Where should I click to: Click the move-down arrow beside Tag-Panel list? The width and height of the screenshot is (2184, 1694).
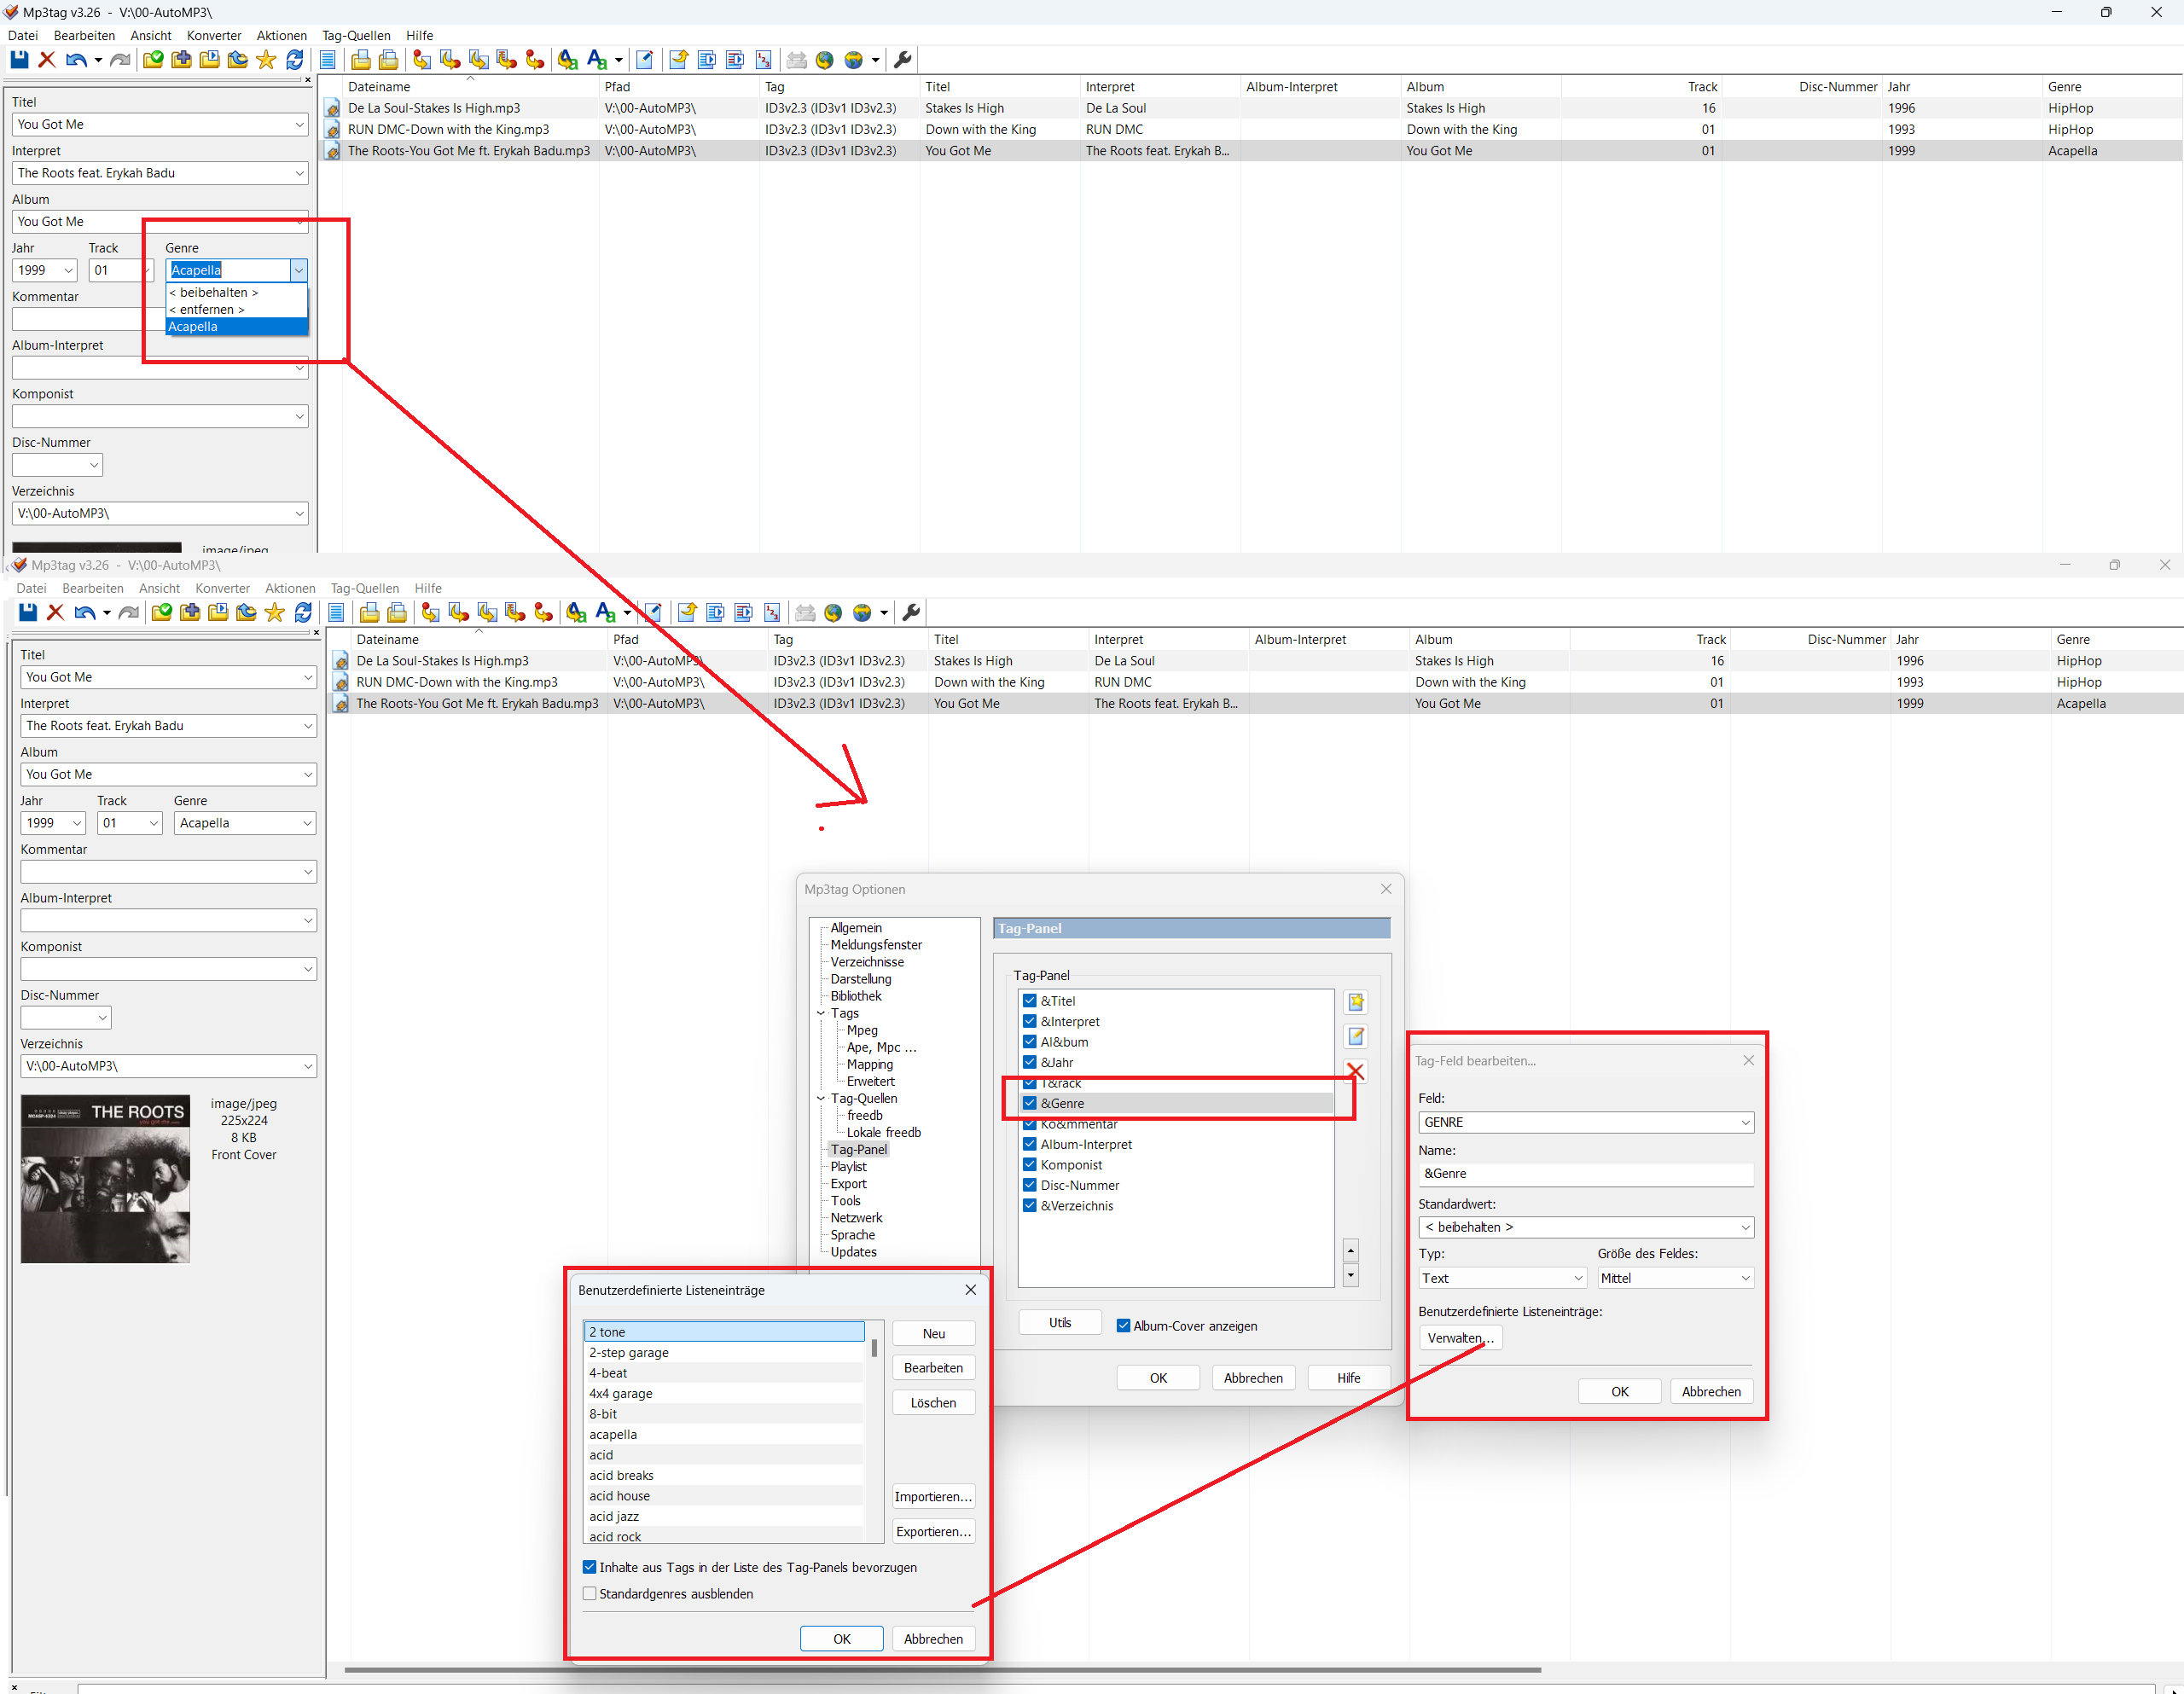1350,1276
